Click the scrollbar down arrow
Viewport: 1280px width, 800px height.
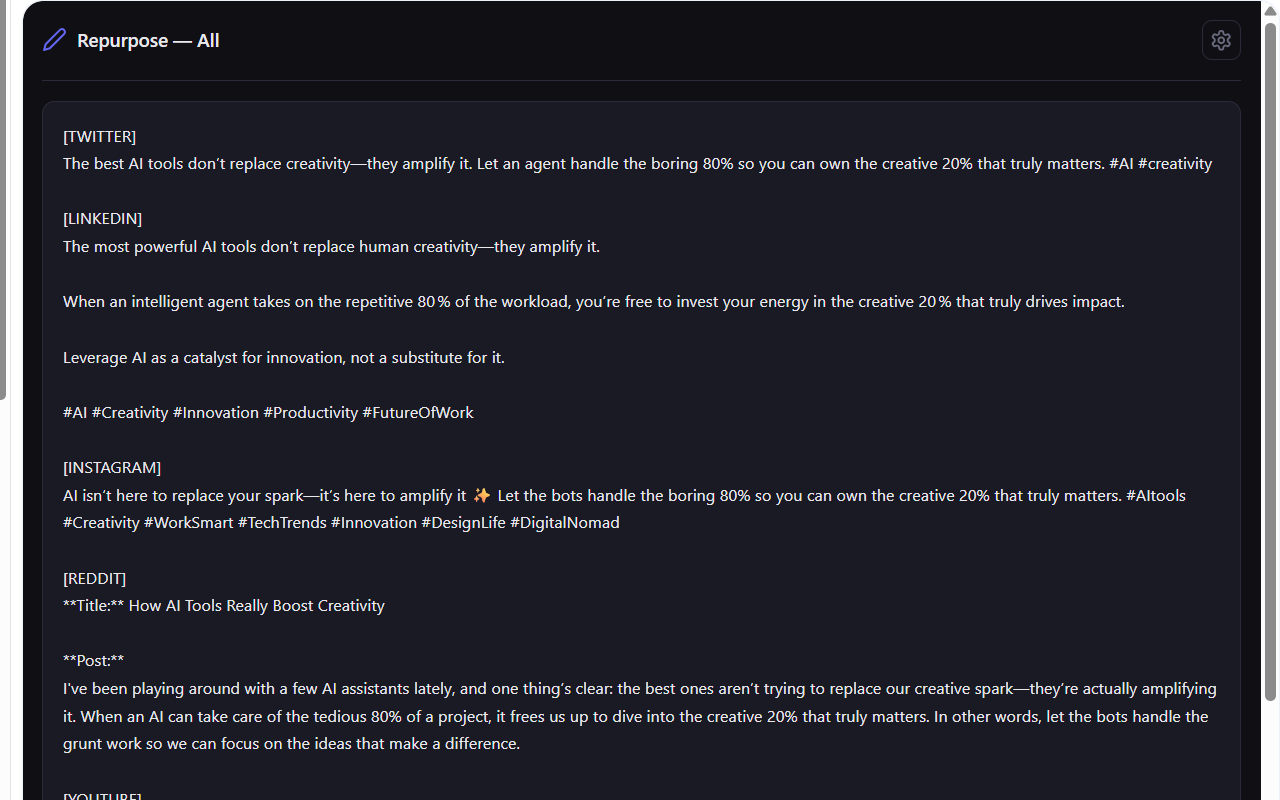(1271, 791)
